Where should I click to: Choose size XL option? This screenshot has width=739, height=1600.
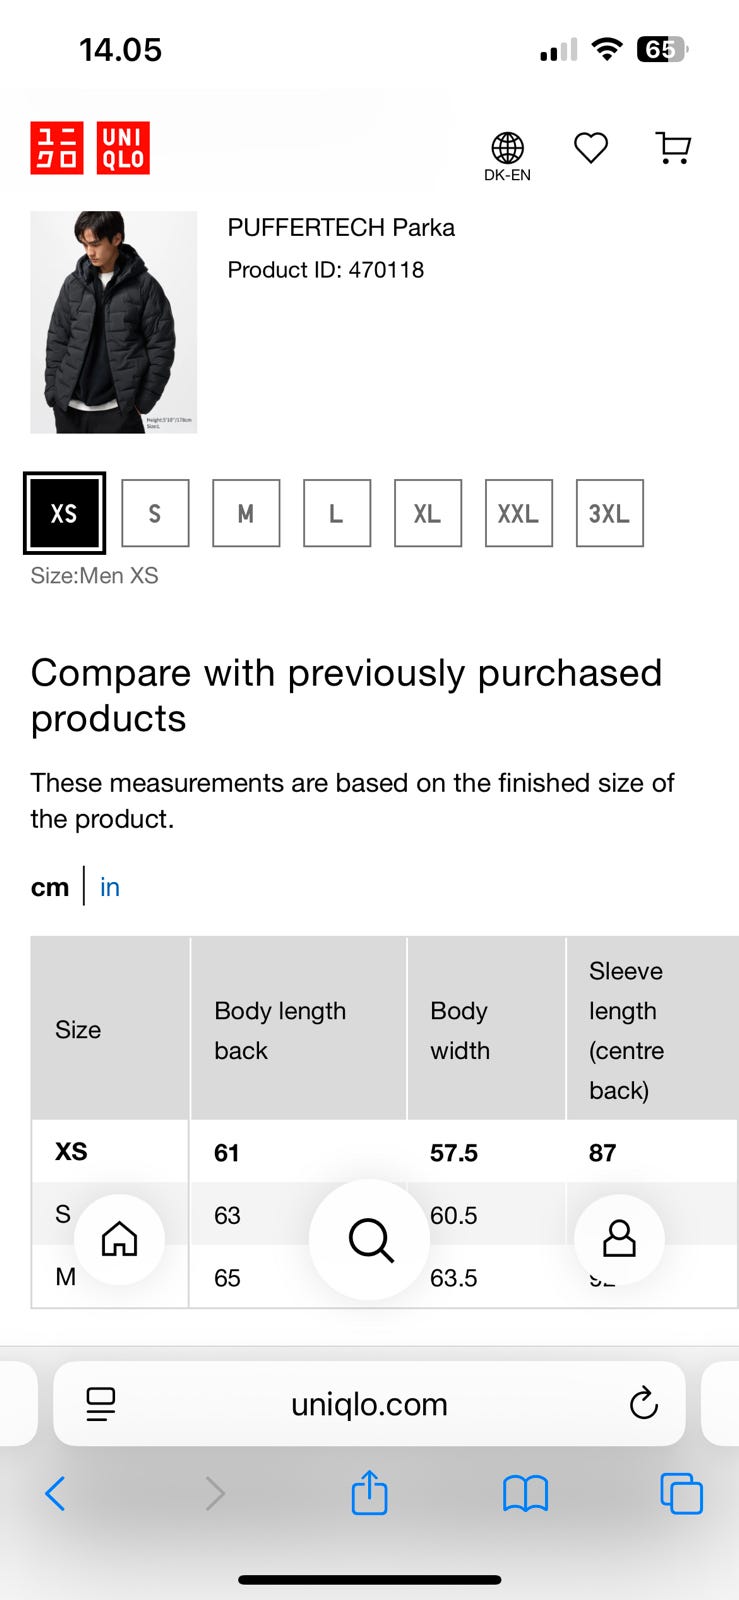pos(428,513)
